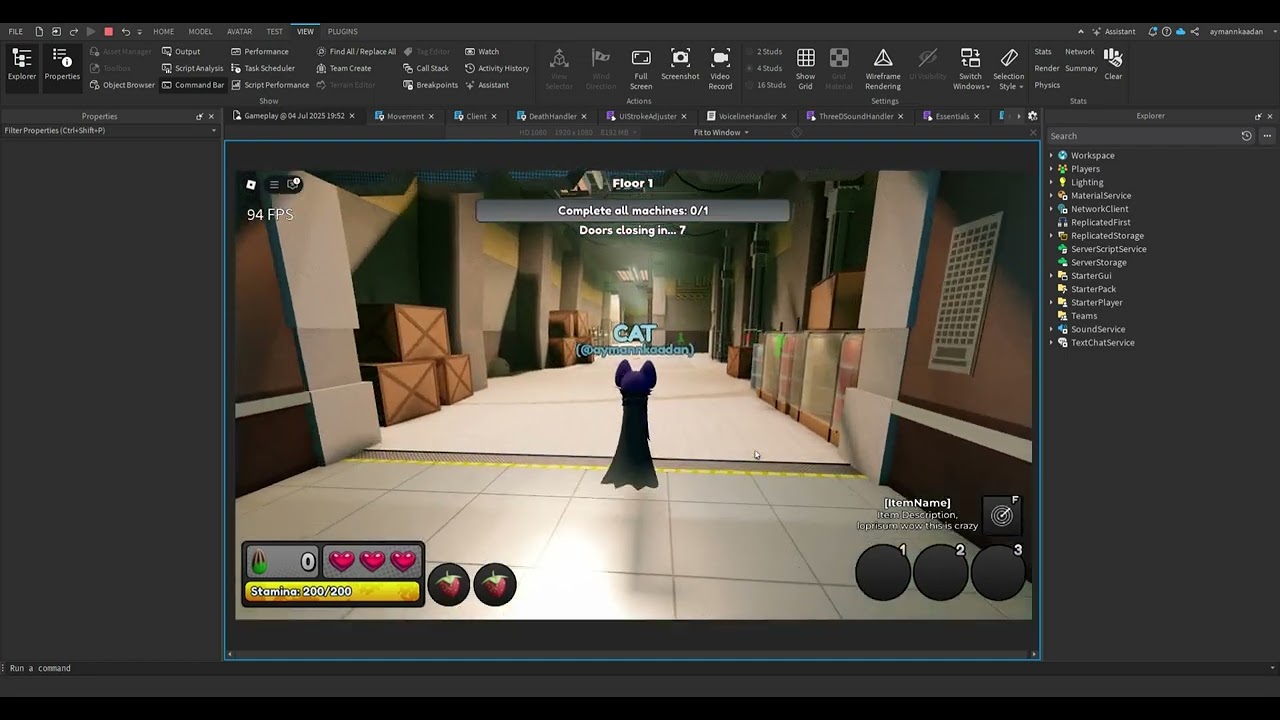The image size is (1280, 720).
Task: Click the Filter Properties input field
Action: (x=110, y=130)
